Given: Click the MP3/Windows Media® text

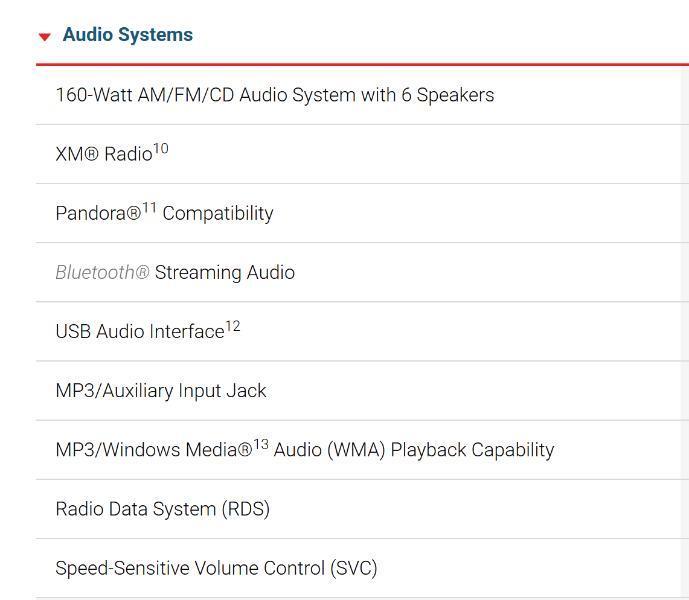Looking at the screenshot, I should tap(153, 450).
